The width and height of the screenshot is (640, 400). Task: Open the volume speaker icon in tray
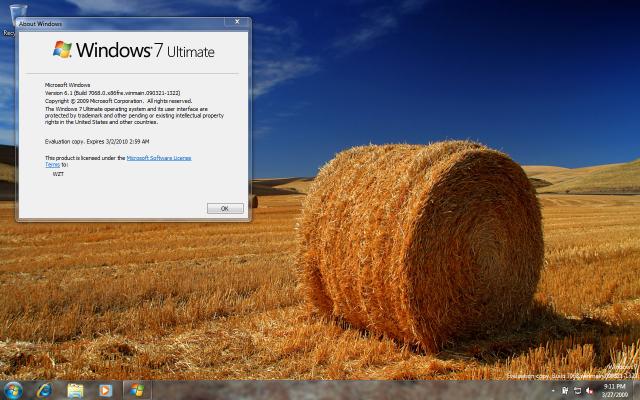point(591,390)
